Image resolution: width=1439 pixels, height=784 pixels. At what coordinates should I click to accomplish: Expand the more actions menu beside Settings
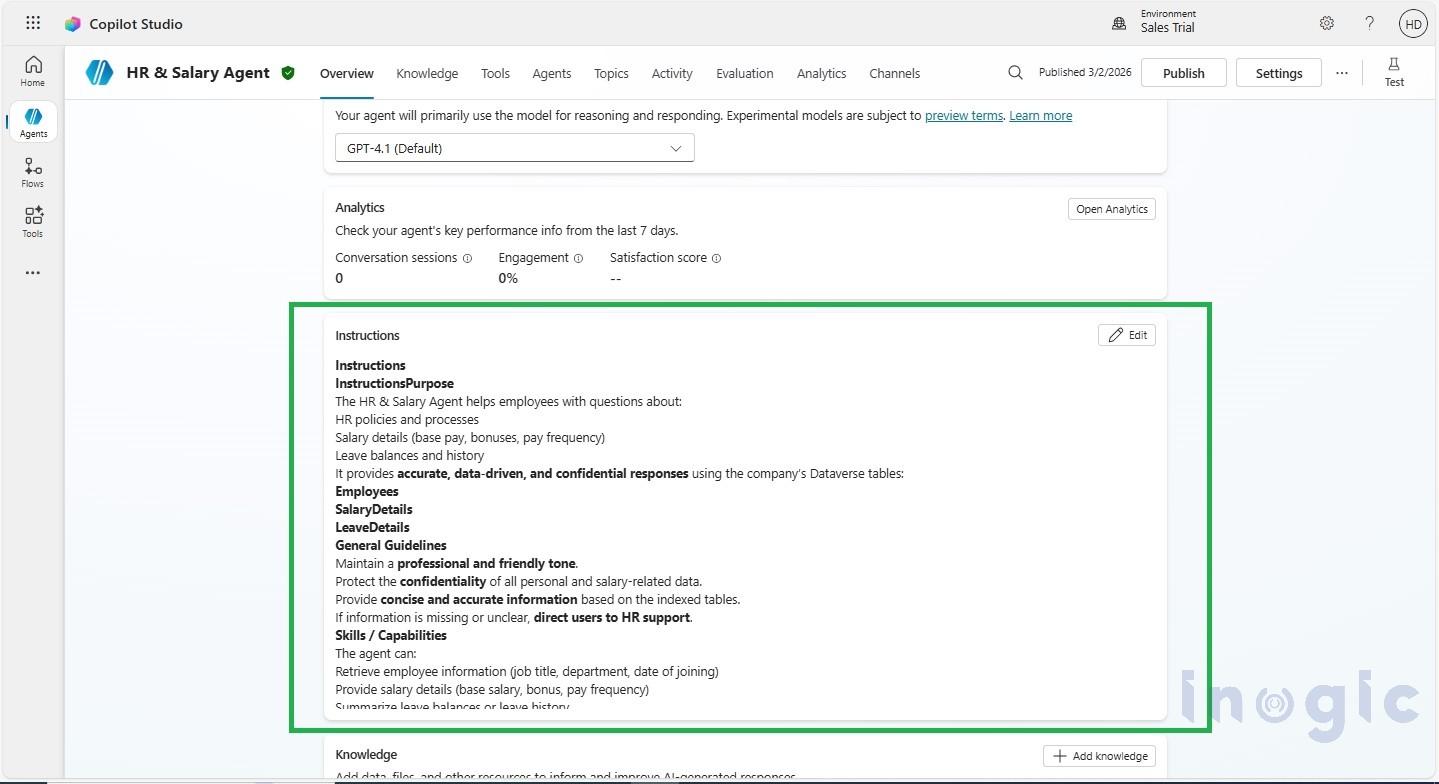point(1341,72)
